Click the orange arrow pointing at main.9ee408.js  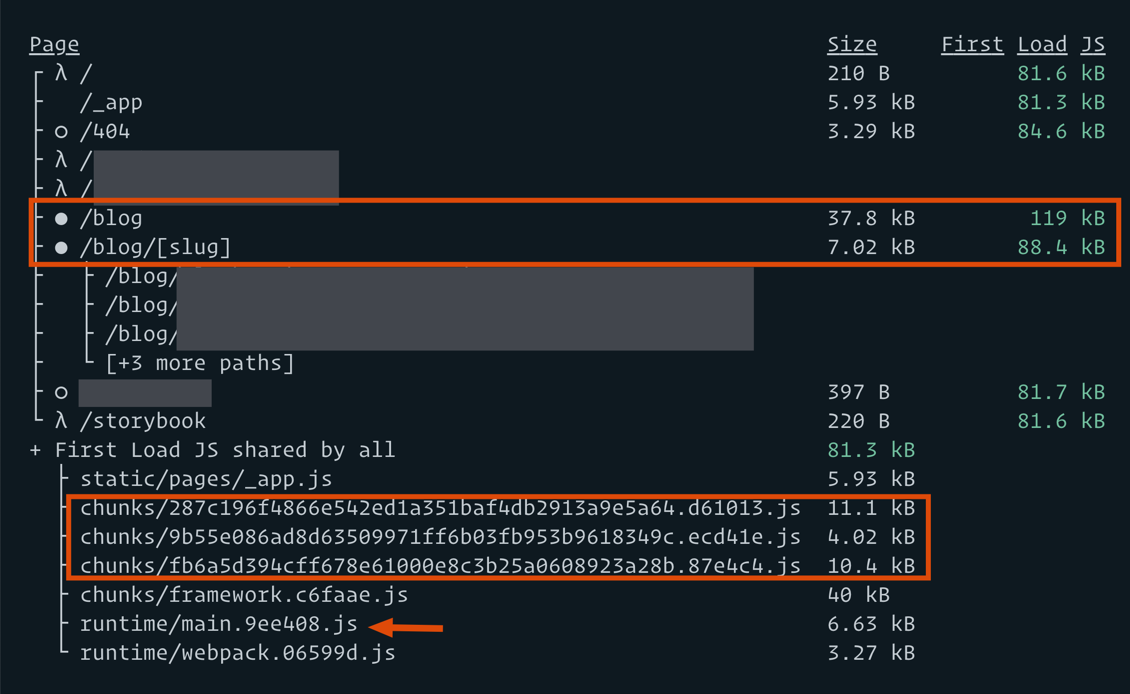[x=406, y=627]
